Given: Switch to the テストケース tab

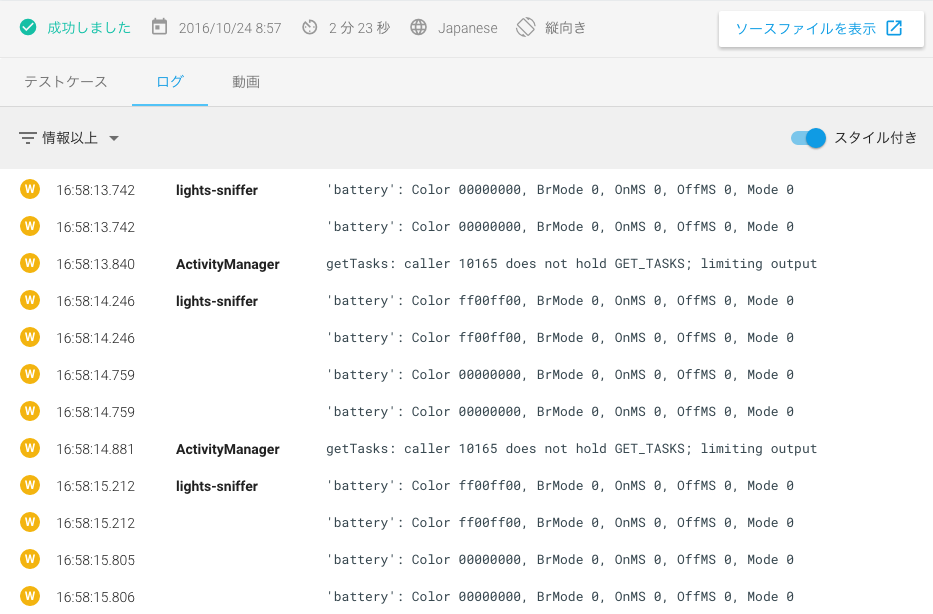Looking at the screenshot, I should [66, 82].
